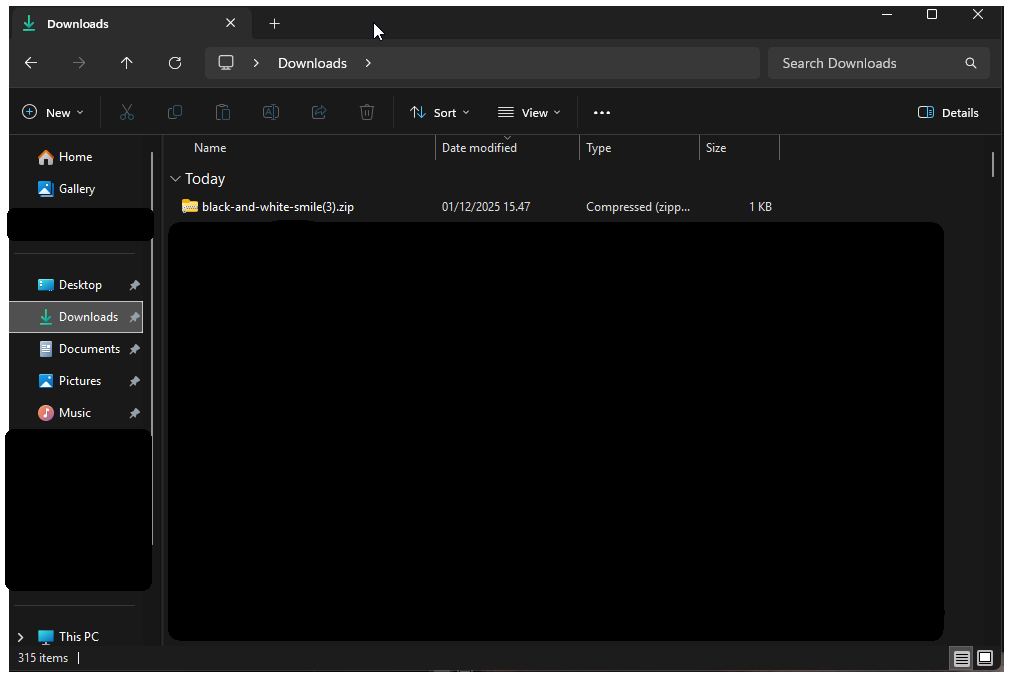This screenshot has height=682, width=1016.
Task: Open the See more ellipsis menu
Action: click(602, 113)
